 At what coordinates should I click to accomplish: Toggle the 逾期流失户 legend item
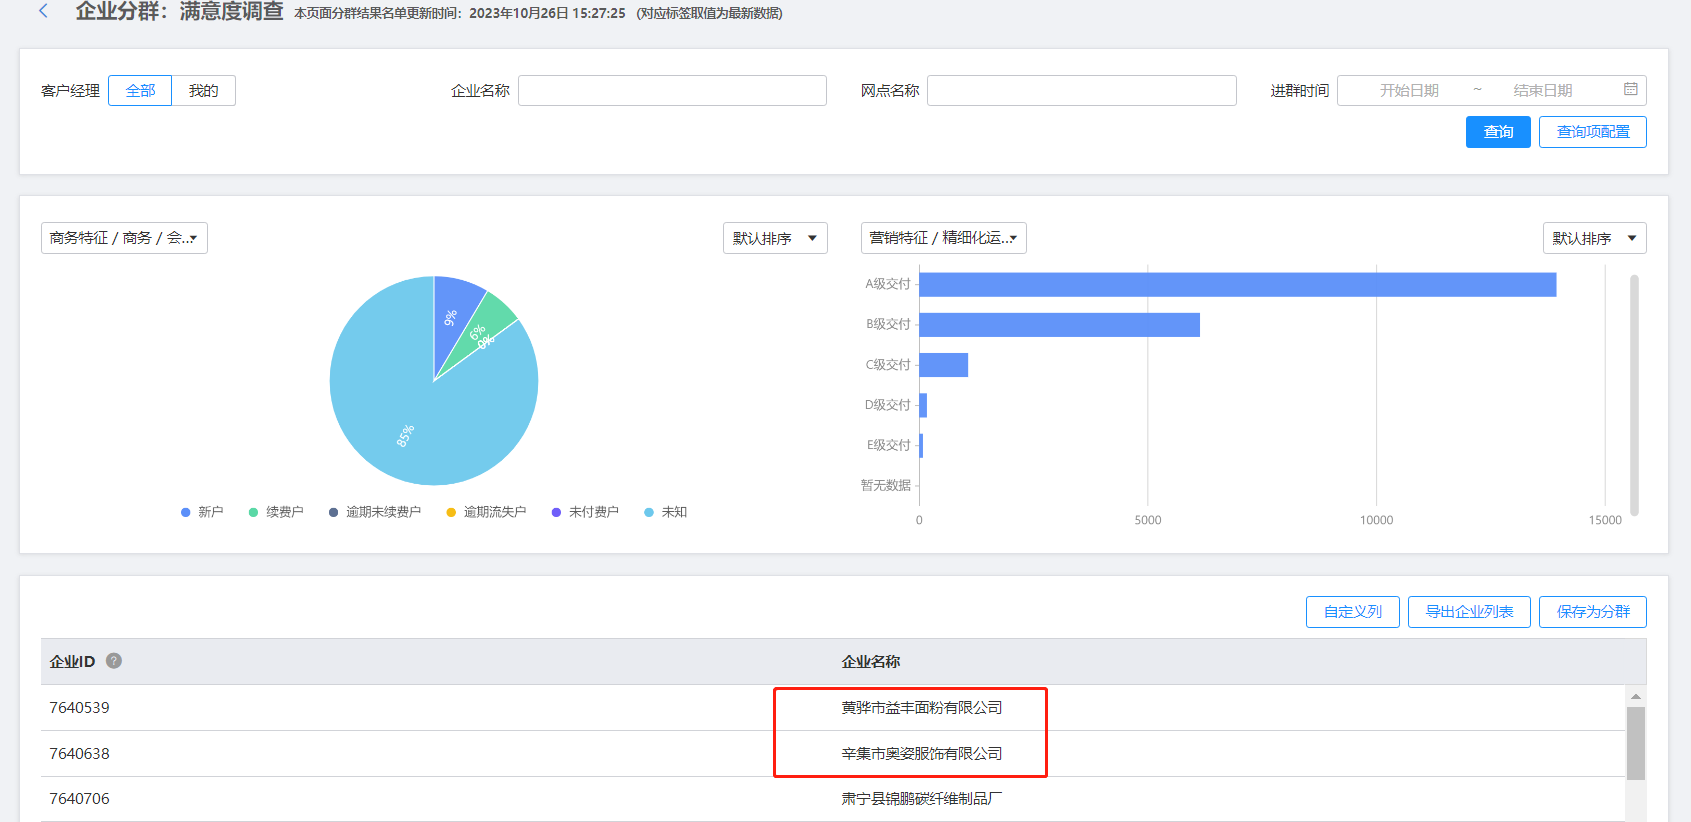[486, 512]
